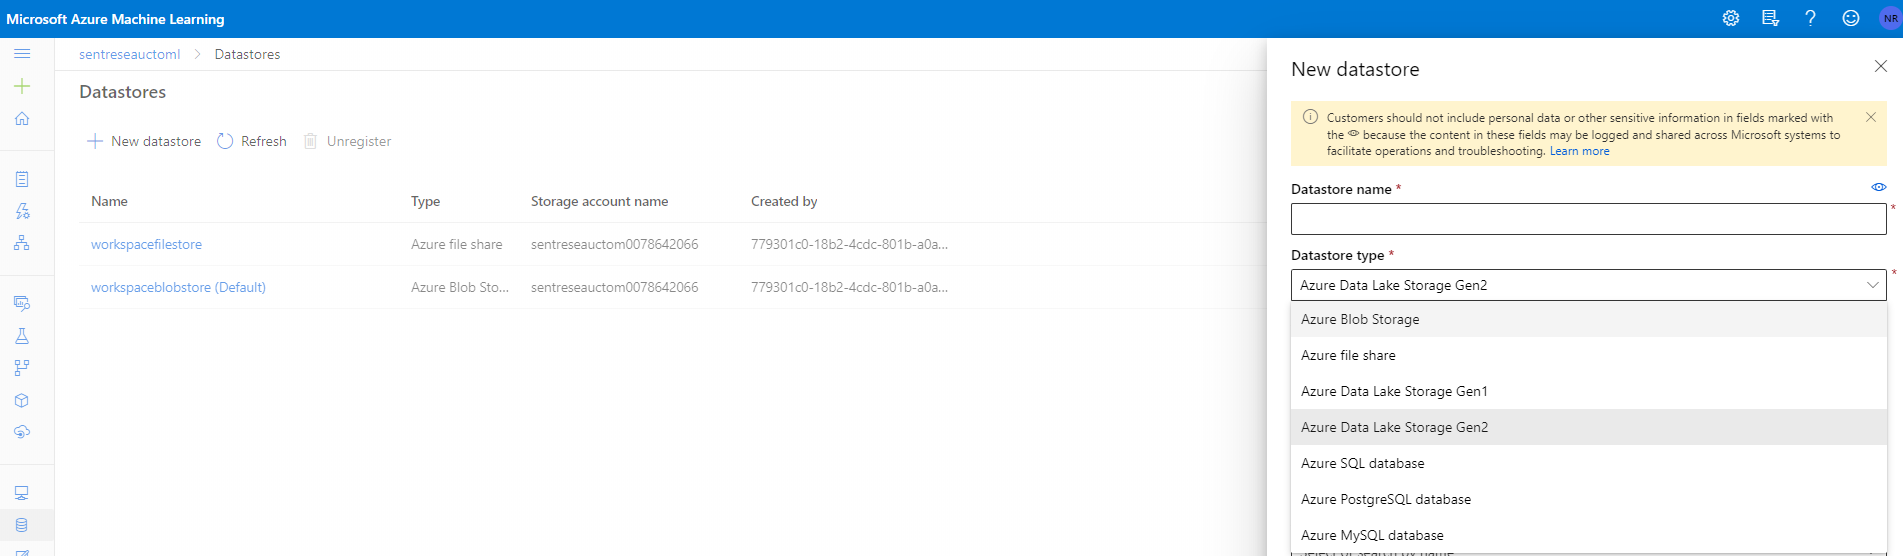
Task: Click the Datastores breadcrumb text
Action: pos(247,54)
